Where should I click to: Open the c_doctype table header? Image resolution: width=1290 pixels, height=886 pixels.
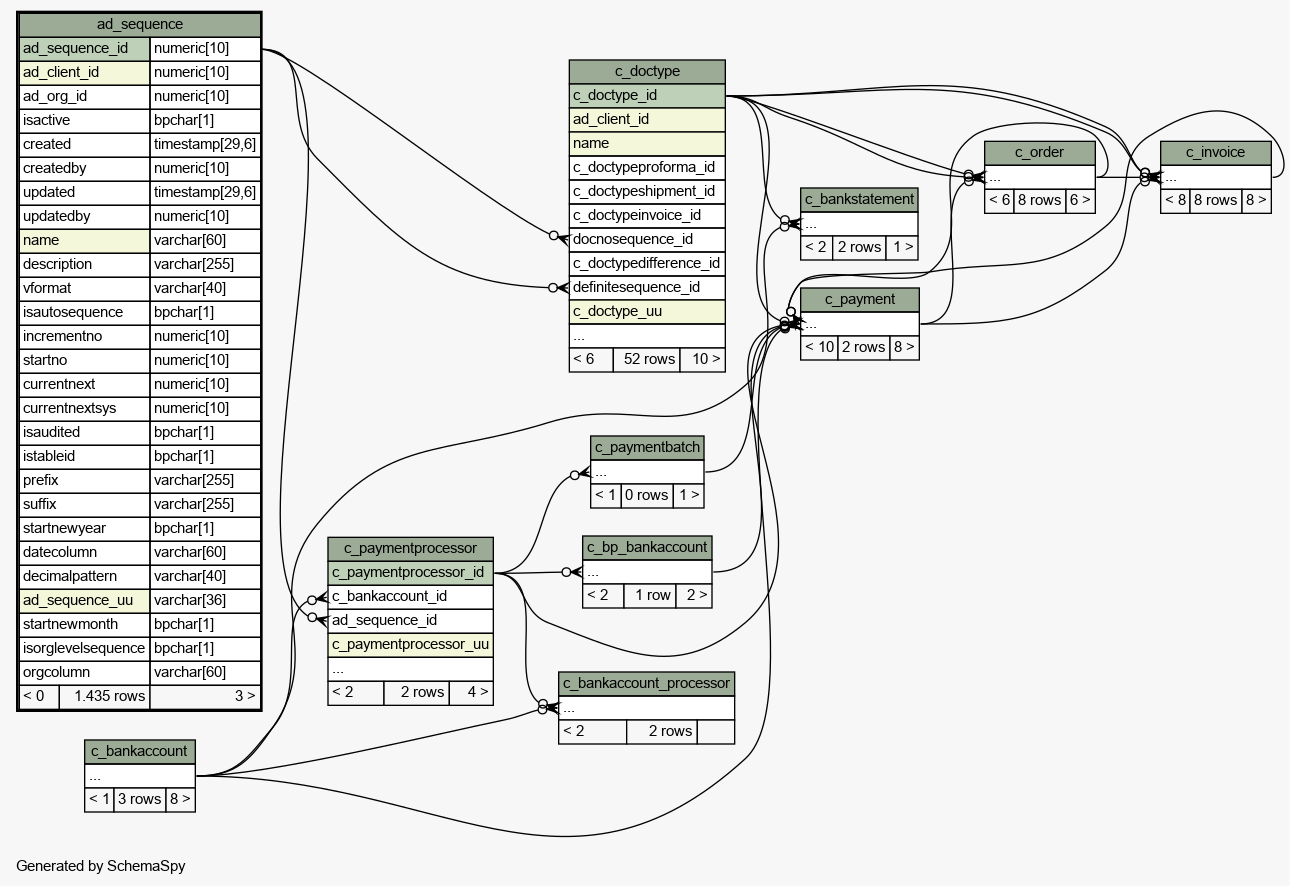tap(646, 71)
